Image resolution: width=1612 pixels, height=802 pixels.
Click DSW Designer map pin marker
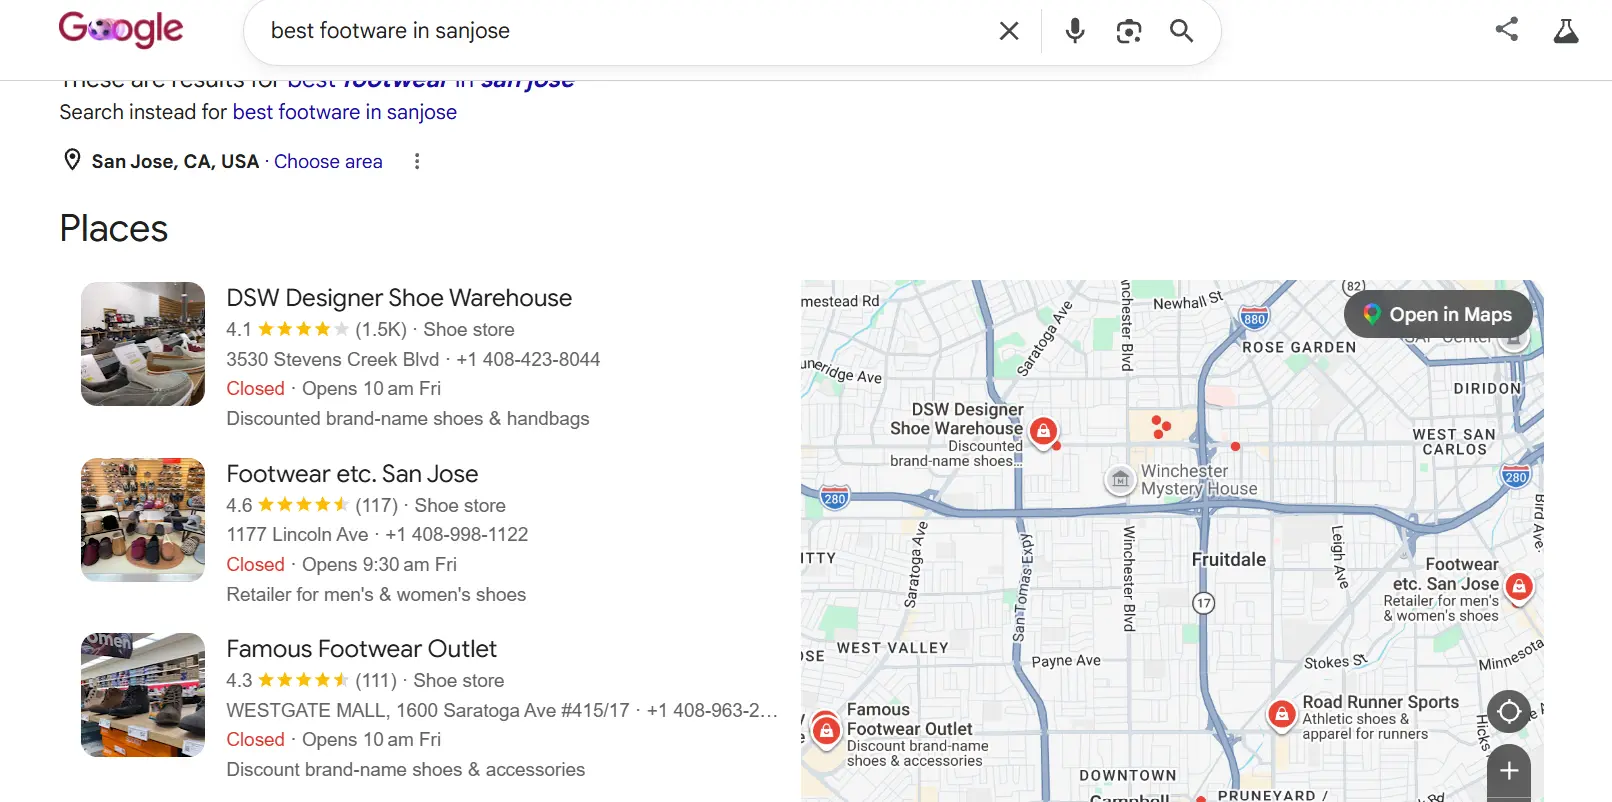(x=1043, y=431)
